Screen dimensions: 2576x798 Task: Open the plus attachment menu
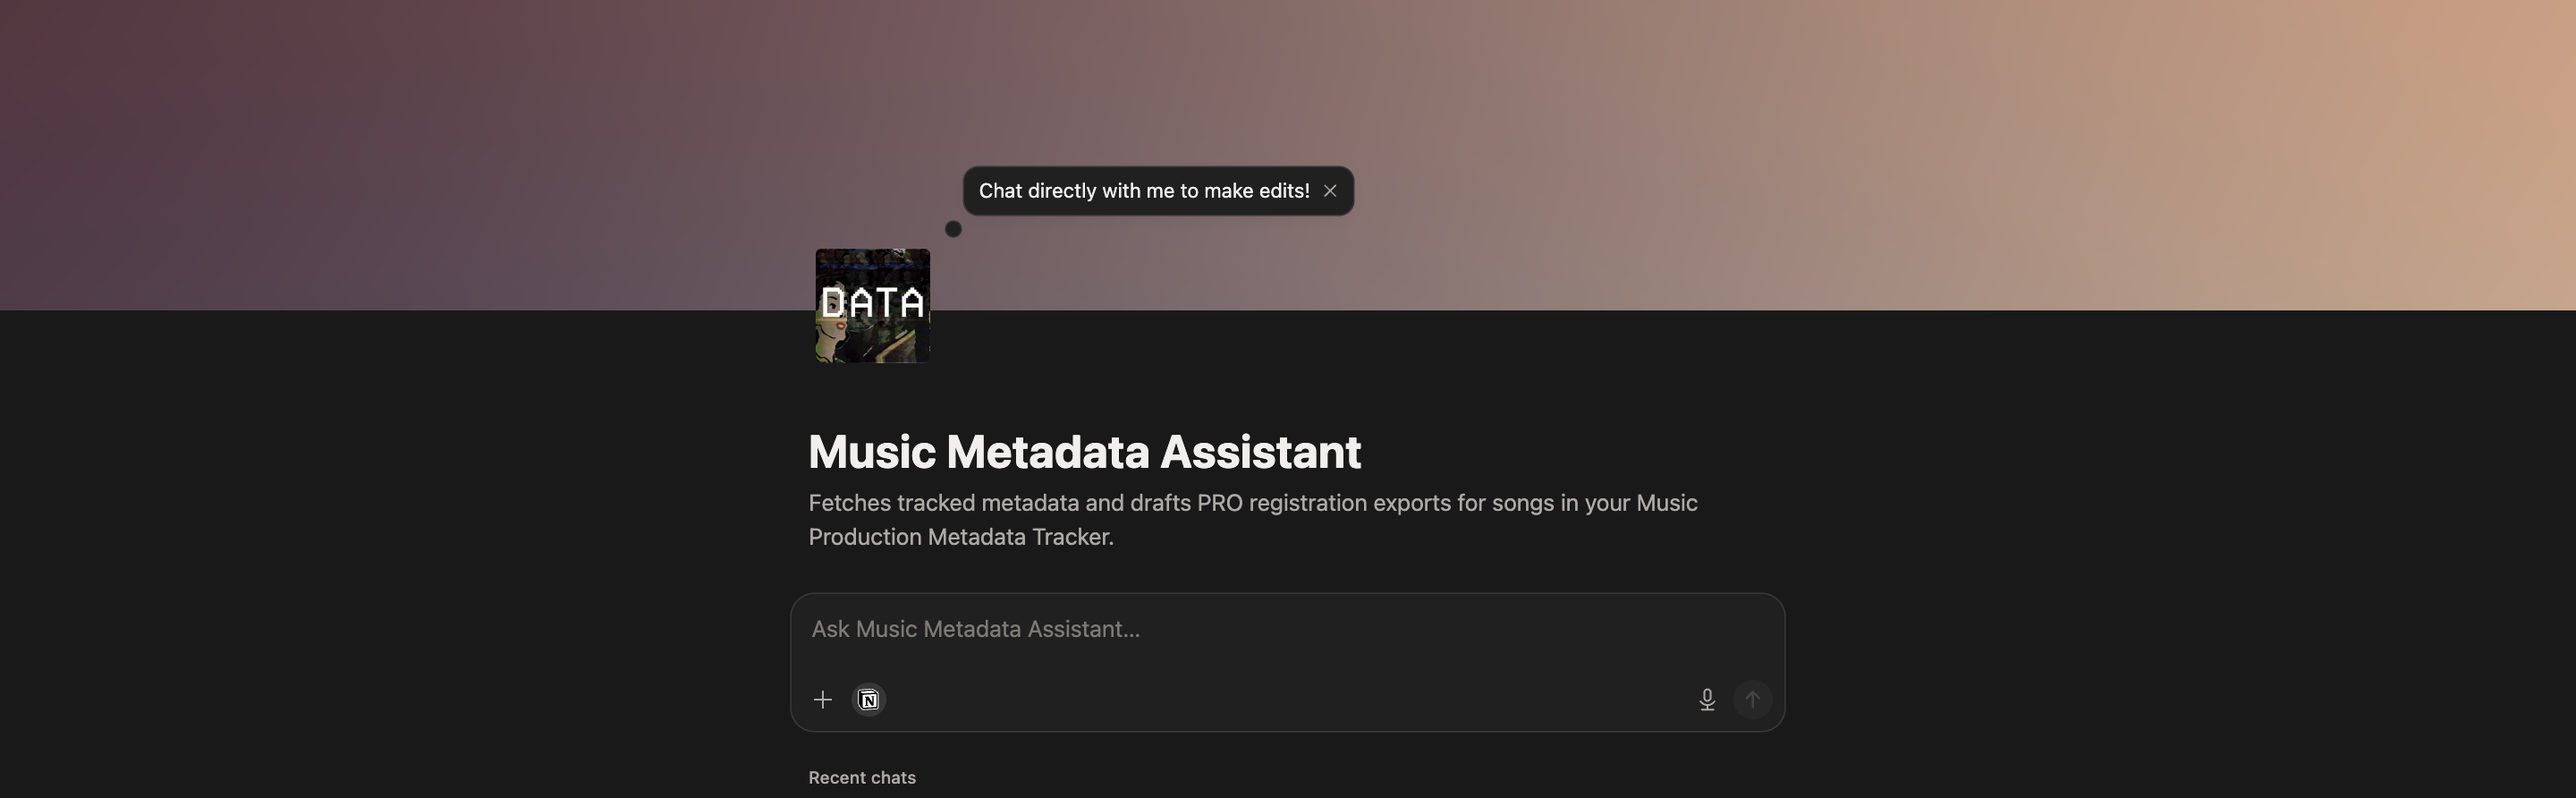point(823,700)
